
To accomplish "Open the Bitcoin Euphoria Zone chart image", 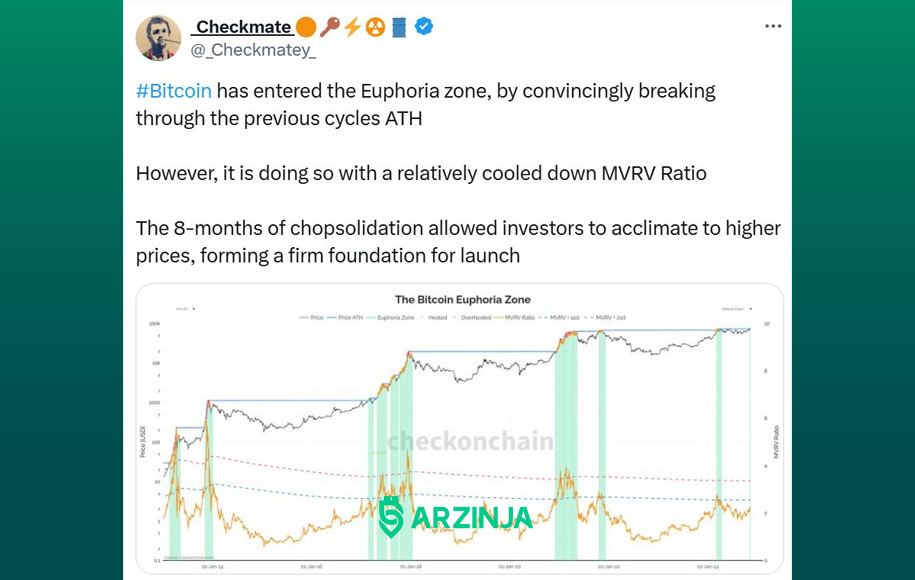I will (460, 429).
